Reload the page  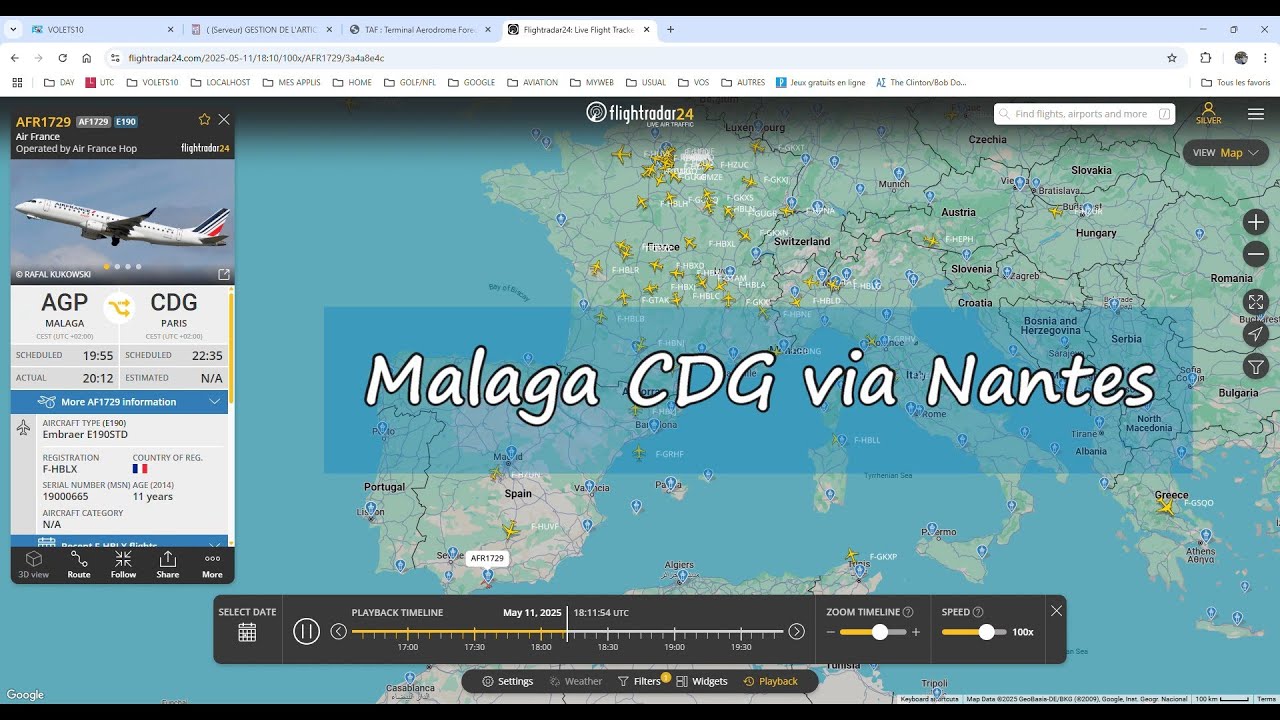[x=62, y=58]
